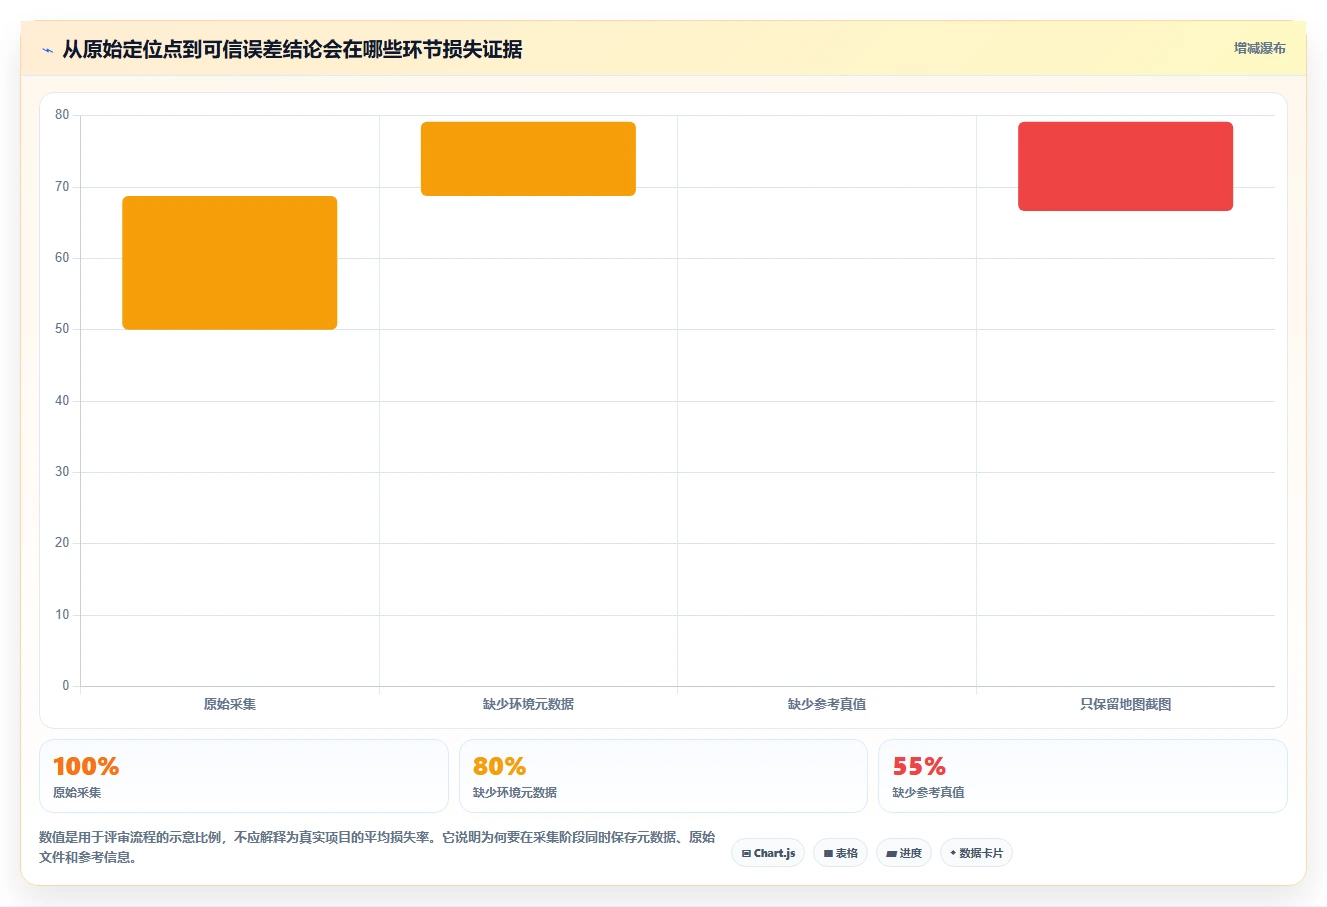Click the y-axis value 80
The width and height of the screenshot is (1327, 907).
coord(62,115)
